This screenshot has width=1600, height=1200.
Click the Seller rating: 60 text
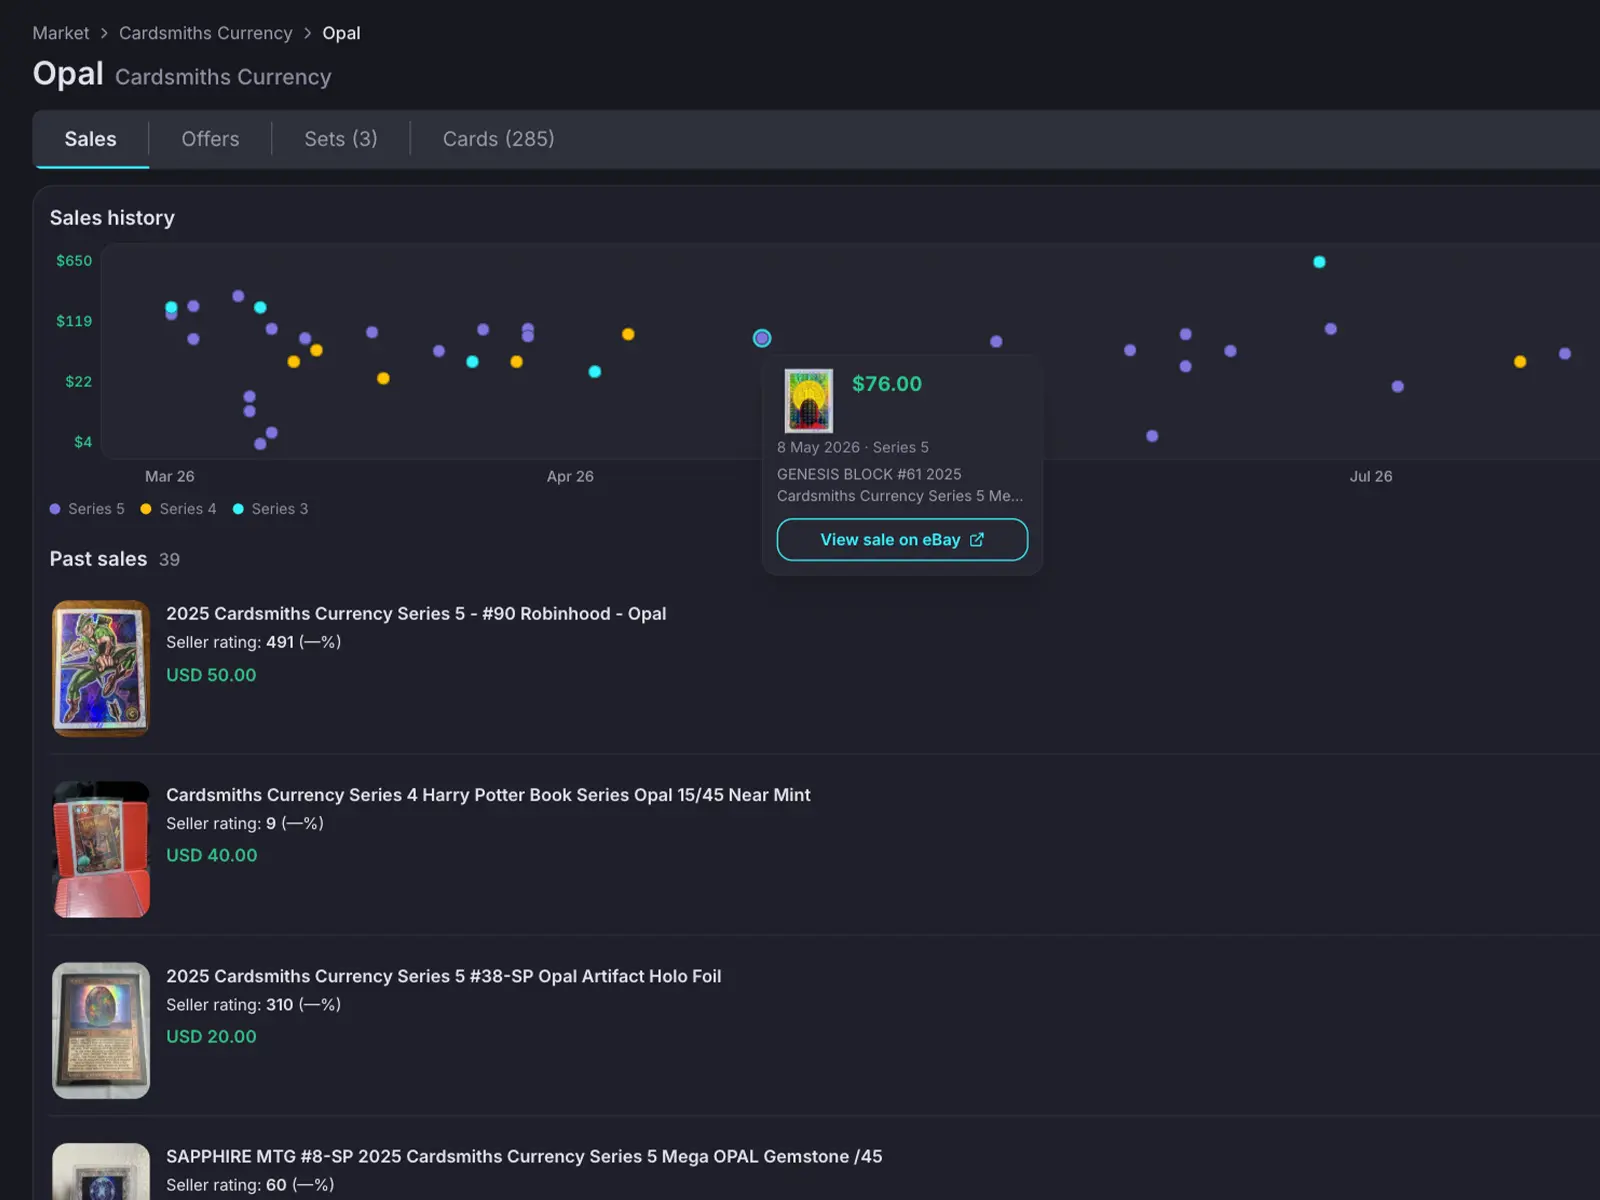coord(250,1185)
